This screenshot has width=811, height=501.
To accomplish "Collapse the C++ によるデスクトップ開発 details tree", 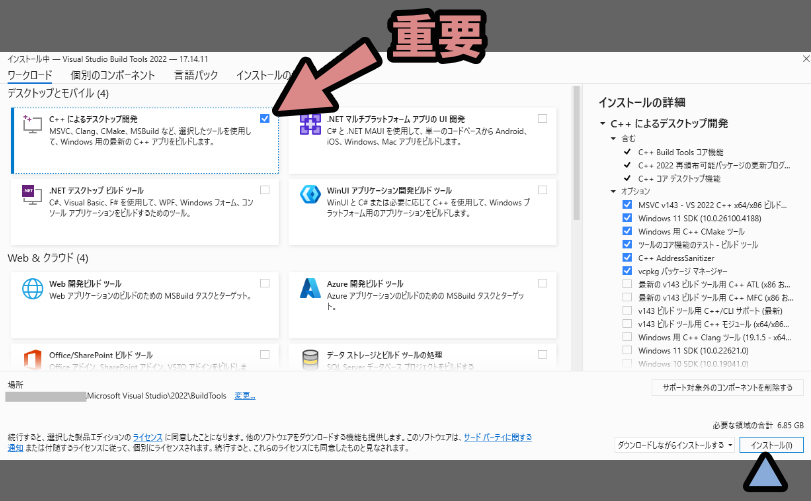I will (x=603, y=124).
